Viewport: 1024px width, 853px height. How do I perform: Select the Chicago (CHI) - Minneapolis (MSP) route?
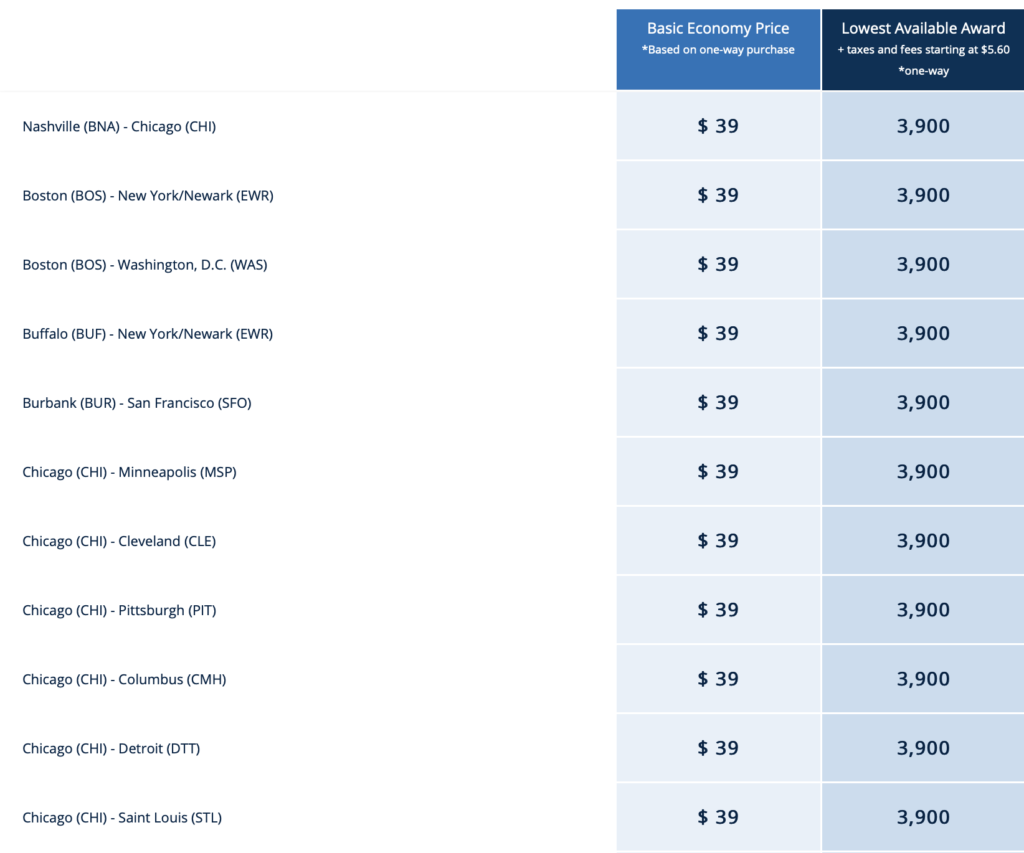click(129, 471)
